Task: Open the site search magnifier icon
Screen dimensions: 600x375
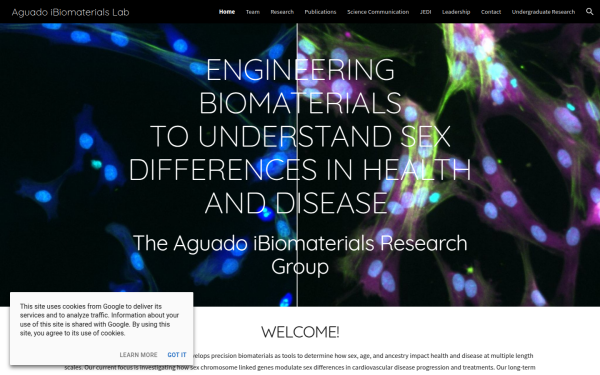Action: pyautogui.click(x=589, y=12)
